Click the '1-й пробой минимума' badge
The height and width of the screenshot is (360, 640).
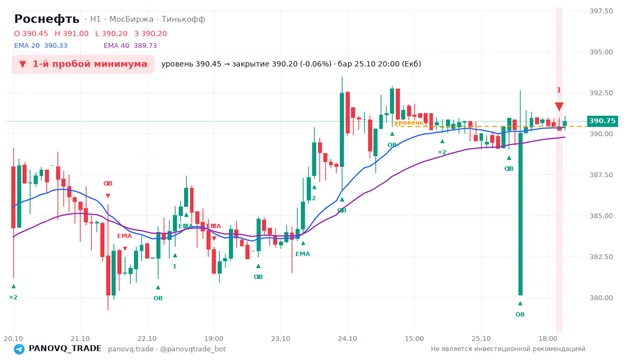click(x=83, y=64)
